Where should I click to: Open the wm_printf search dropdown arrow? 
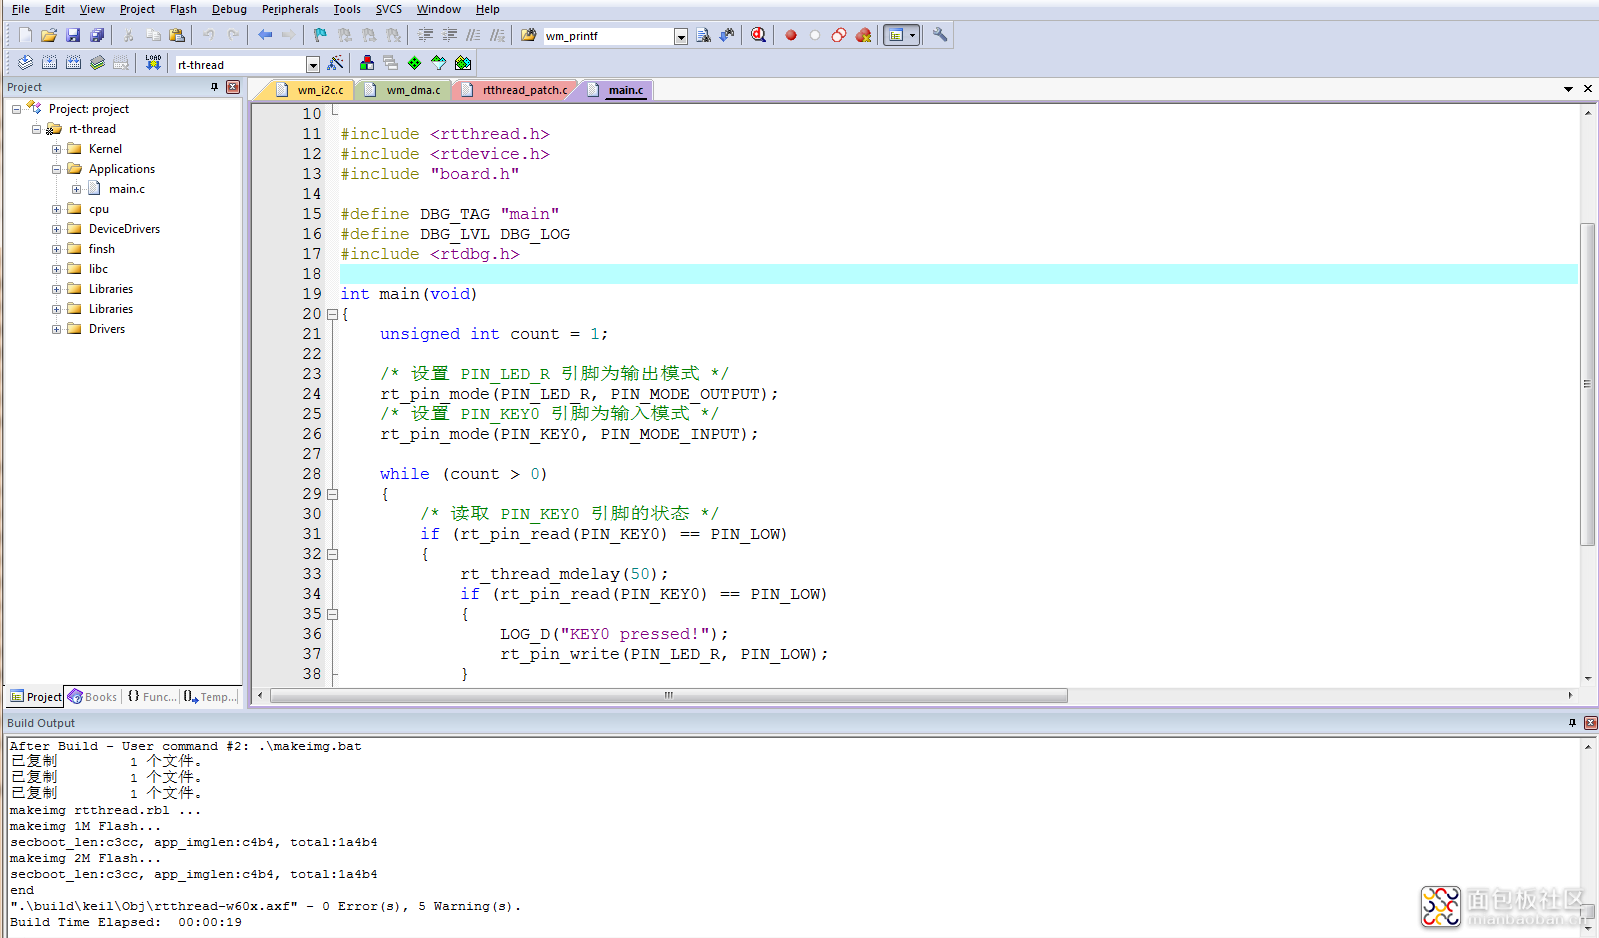click(x=681, y=36)
